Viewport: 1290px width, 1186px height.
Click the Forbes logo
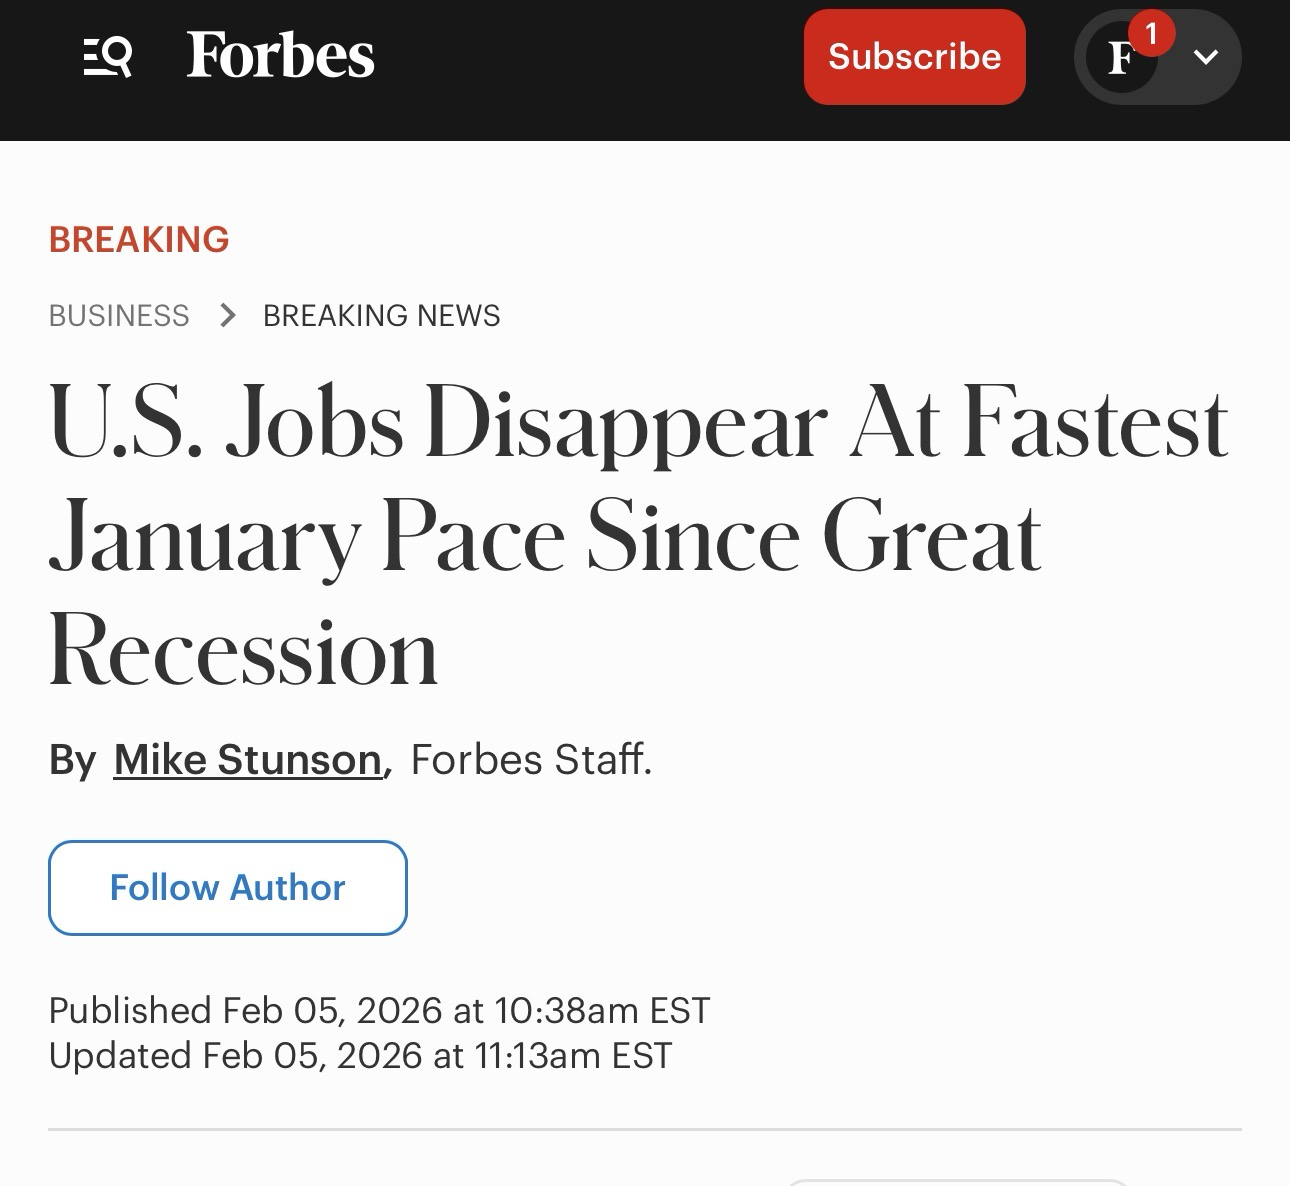[x=280, y=56]
